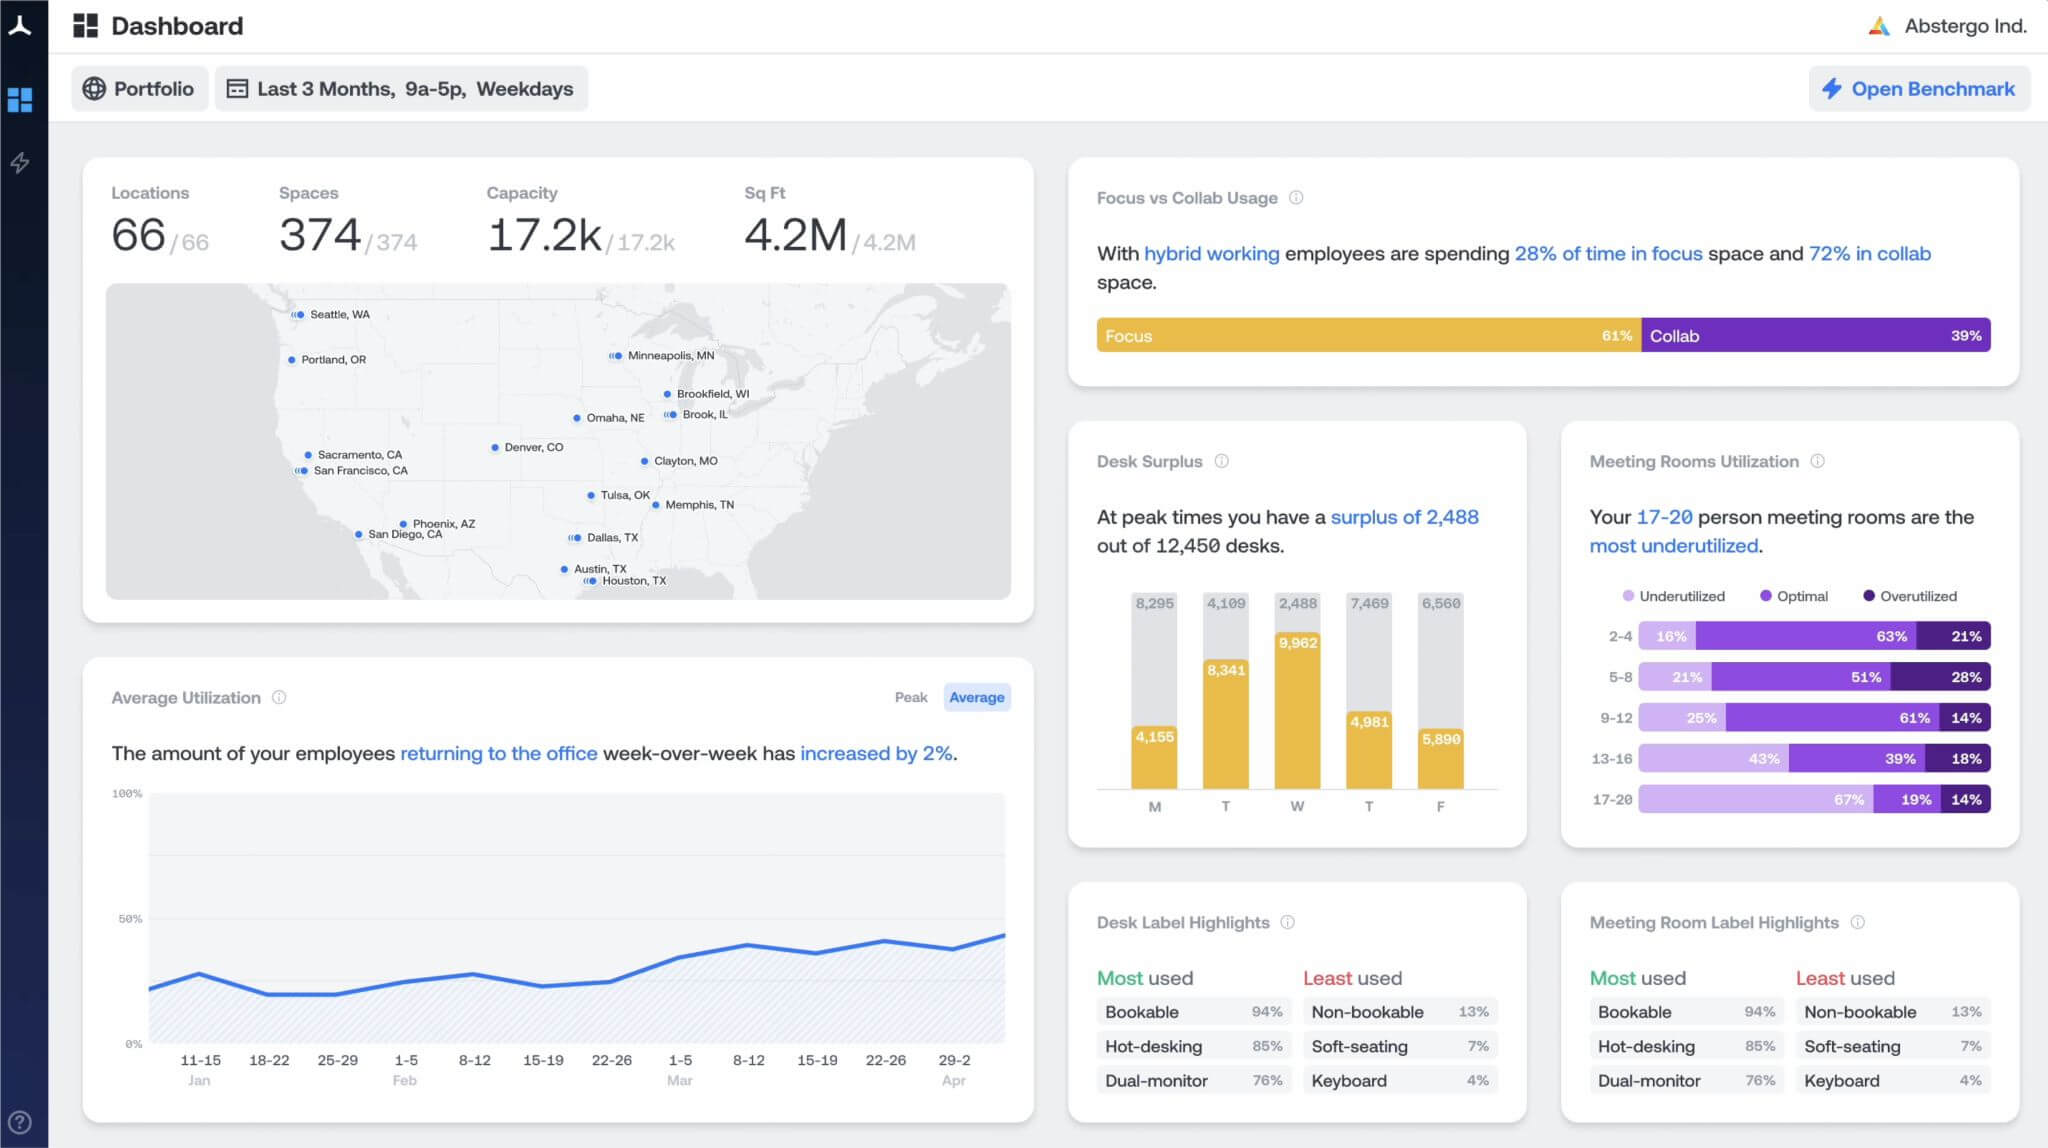Click info icon beside Meeting Rooms Utilization
The image size is (2048, 1148).
tap(1817, 461)
